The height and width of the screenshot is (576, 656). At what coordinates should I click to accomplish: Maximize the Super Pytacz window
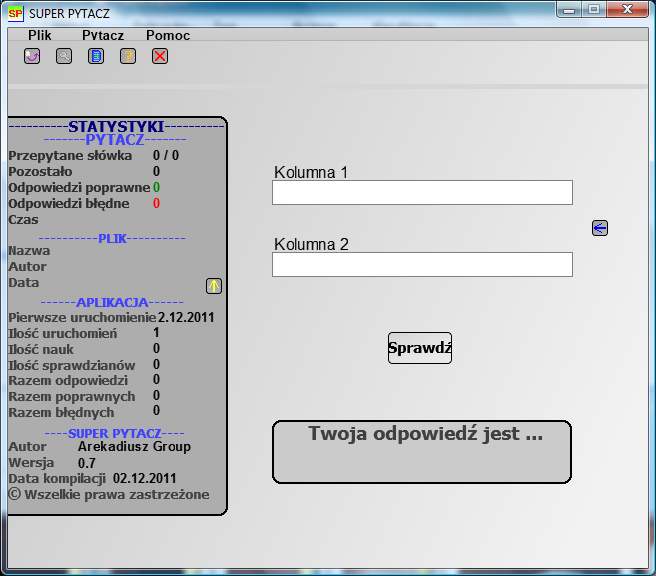coord(594,10)
